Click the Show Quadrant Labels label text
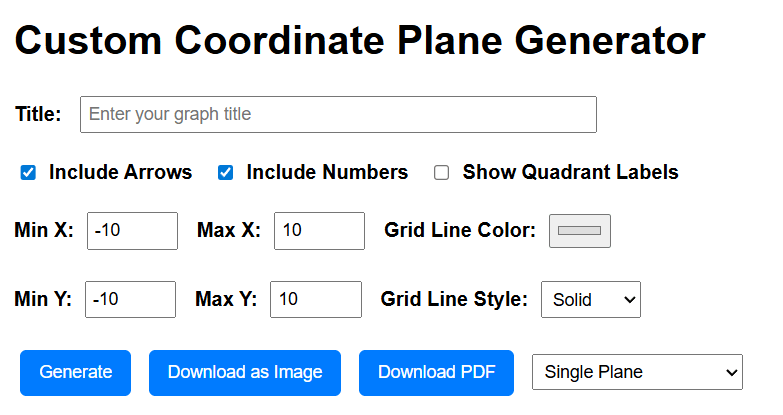This screenshot has height=415, width=783. tap(570, 172)
